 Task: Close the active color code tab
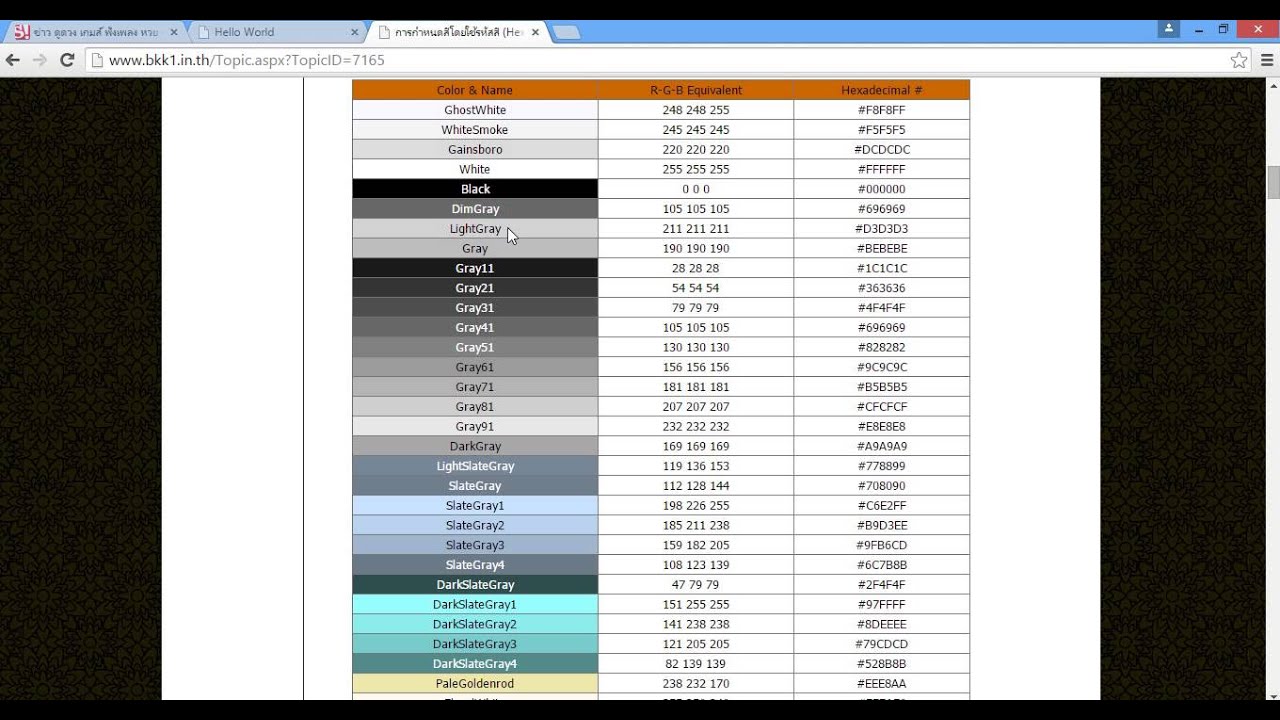pos(536,32)
